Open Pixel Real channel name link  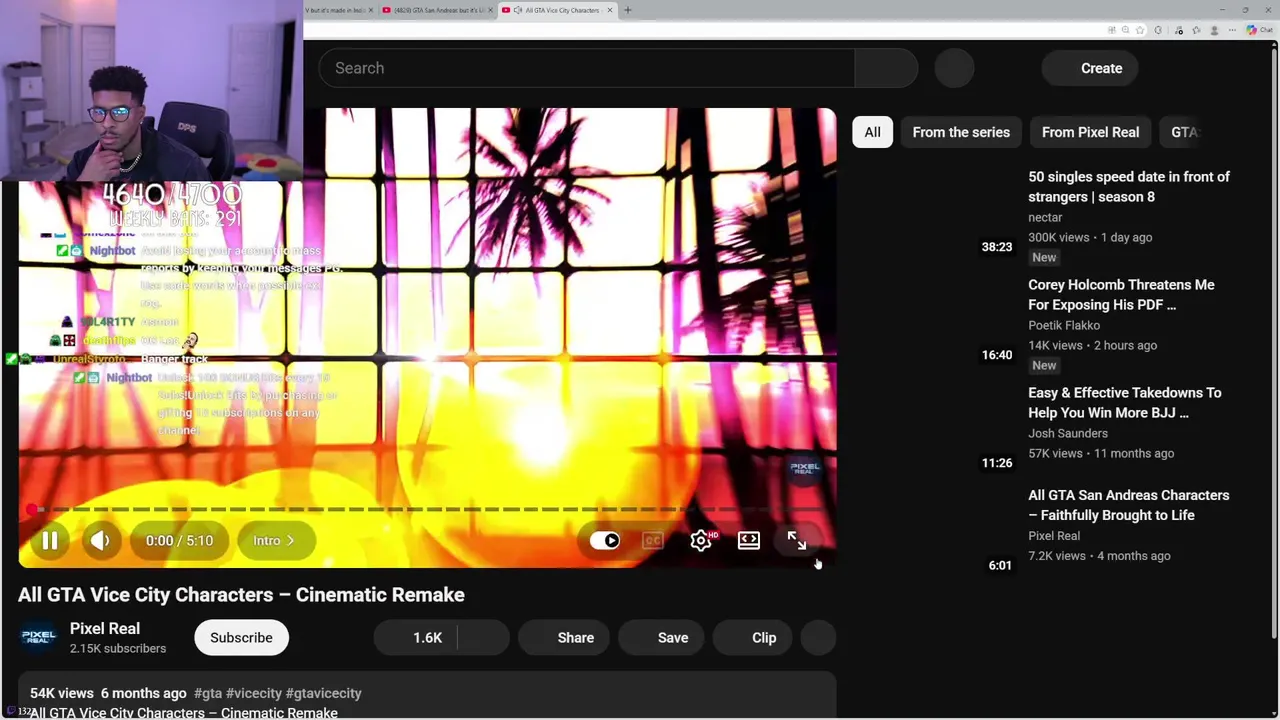click(x=105, y=628)
